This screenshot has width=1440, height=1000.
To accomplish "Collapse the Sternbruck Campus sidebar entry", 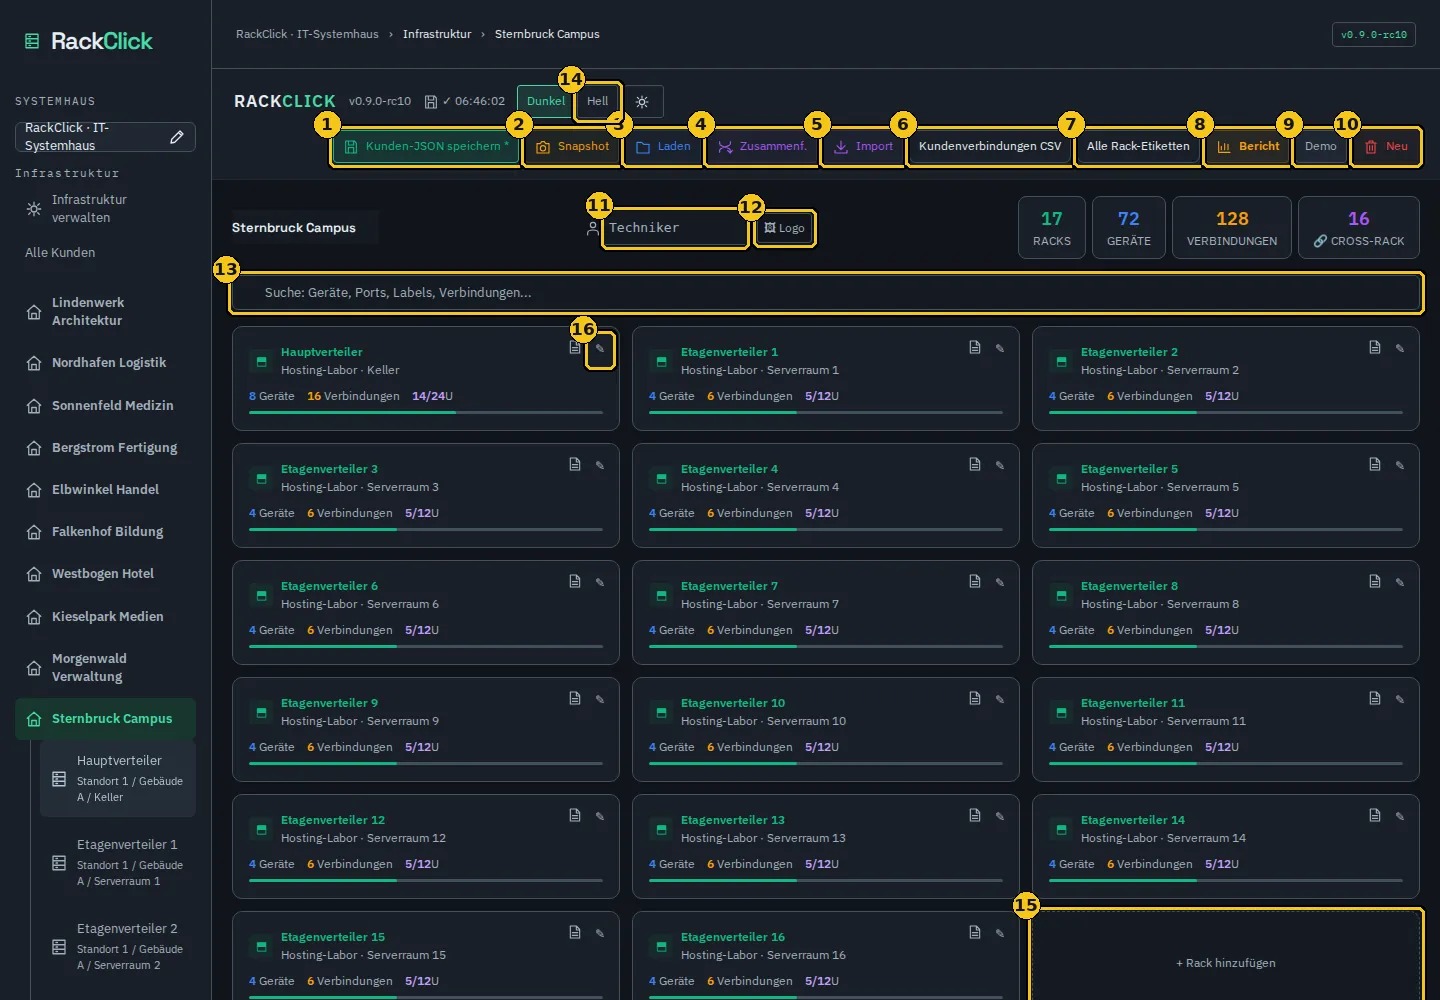I will coord(105,719).
